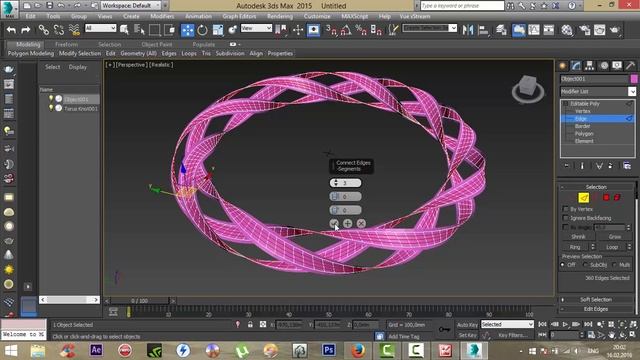640x360 pixels.
Task: Click the Object001 pink color swatch
Action: coord(633,79)
